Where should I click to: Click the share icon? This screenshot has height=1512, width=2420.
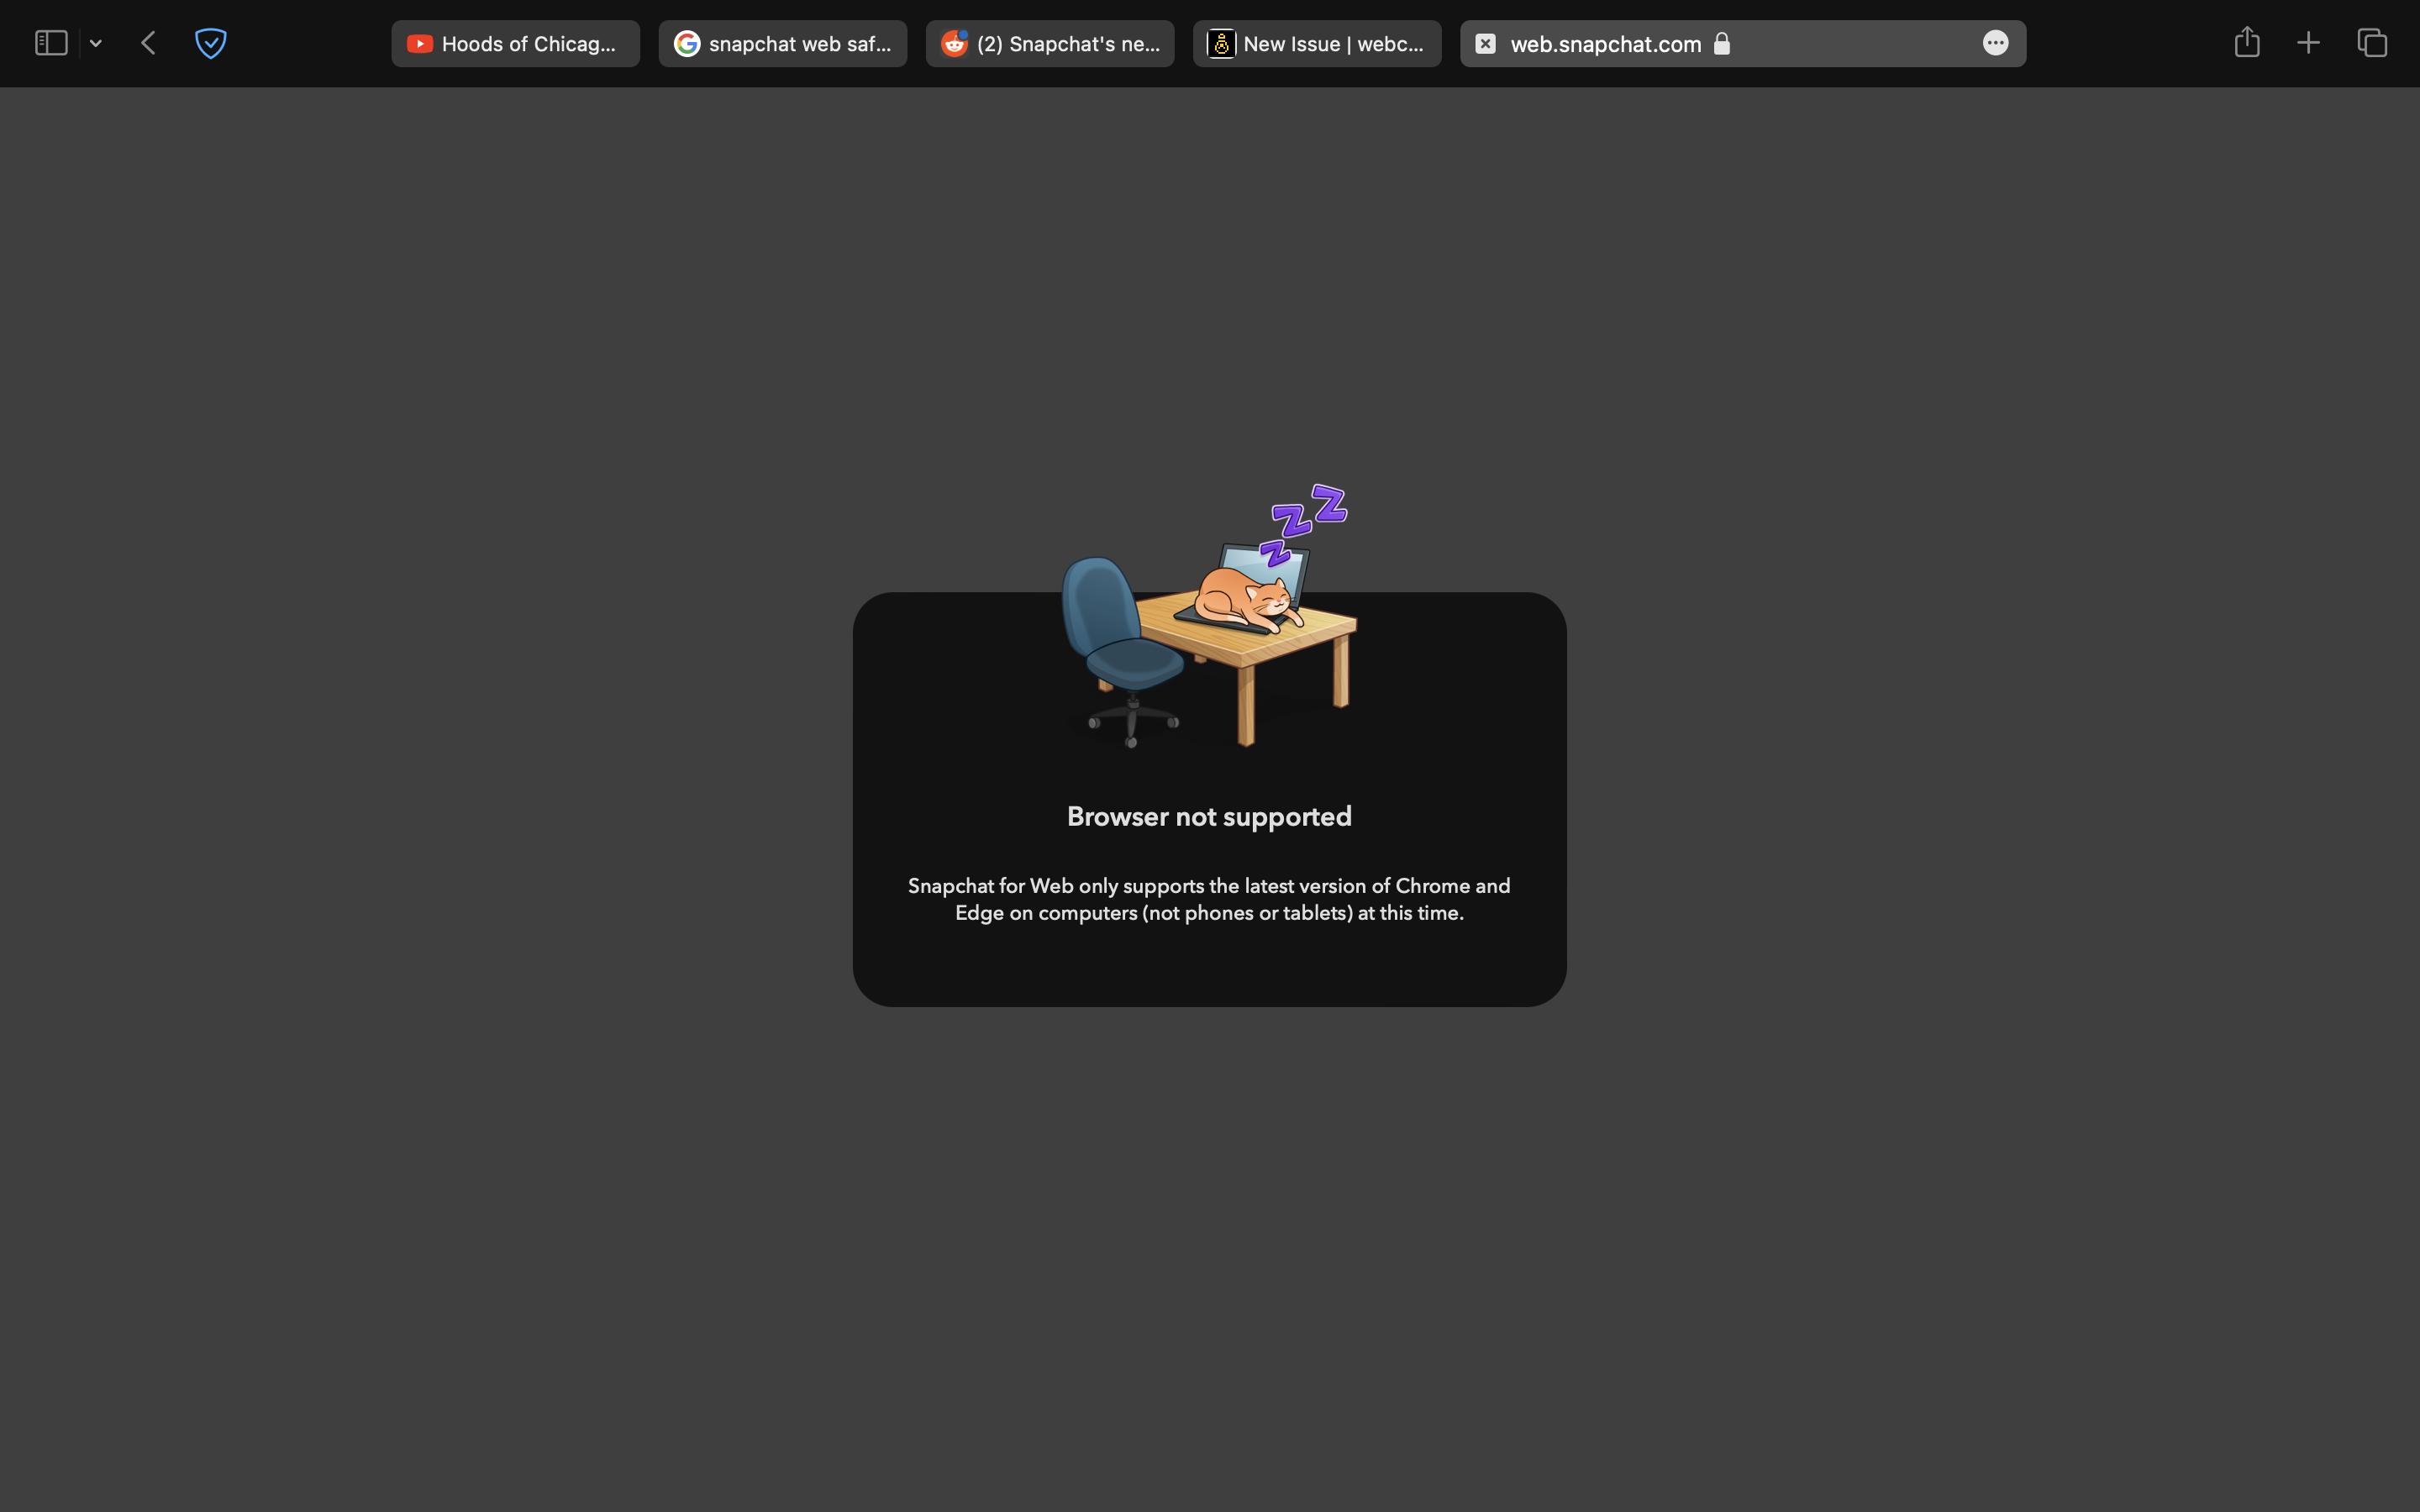pos(2245,42)
